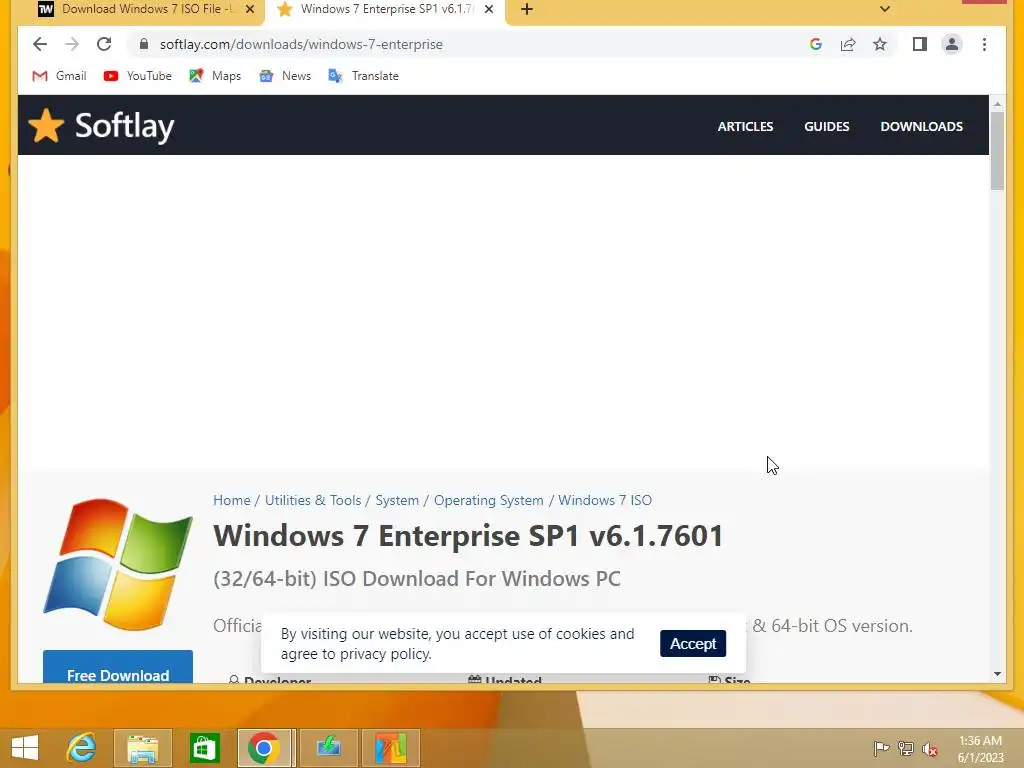
Task: Open the ARTICLES menu
Action: [745, 127]
